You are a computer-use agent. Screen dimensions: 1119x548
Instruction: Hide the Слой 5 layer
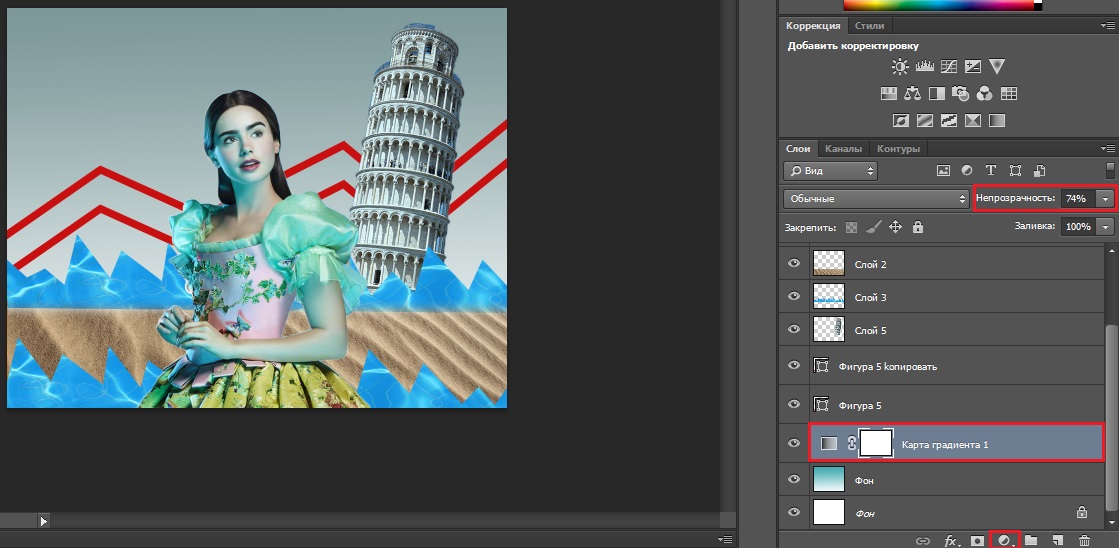click(794, 329)
